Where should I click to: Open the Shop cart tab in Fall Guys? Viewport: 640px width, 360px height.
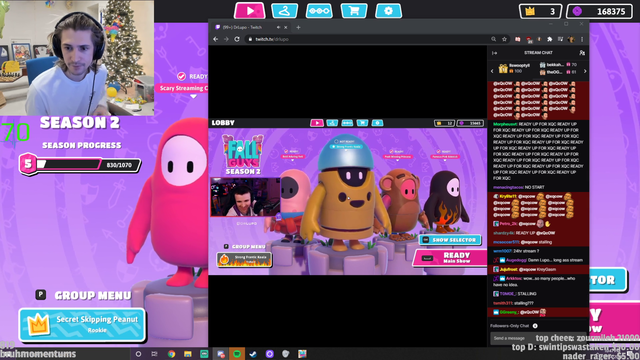[353, 11]
